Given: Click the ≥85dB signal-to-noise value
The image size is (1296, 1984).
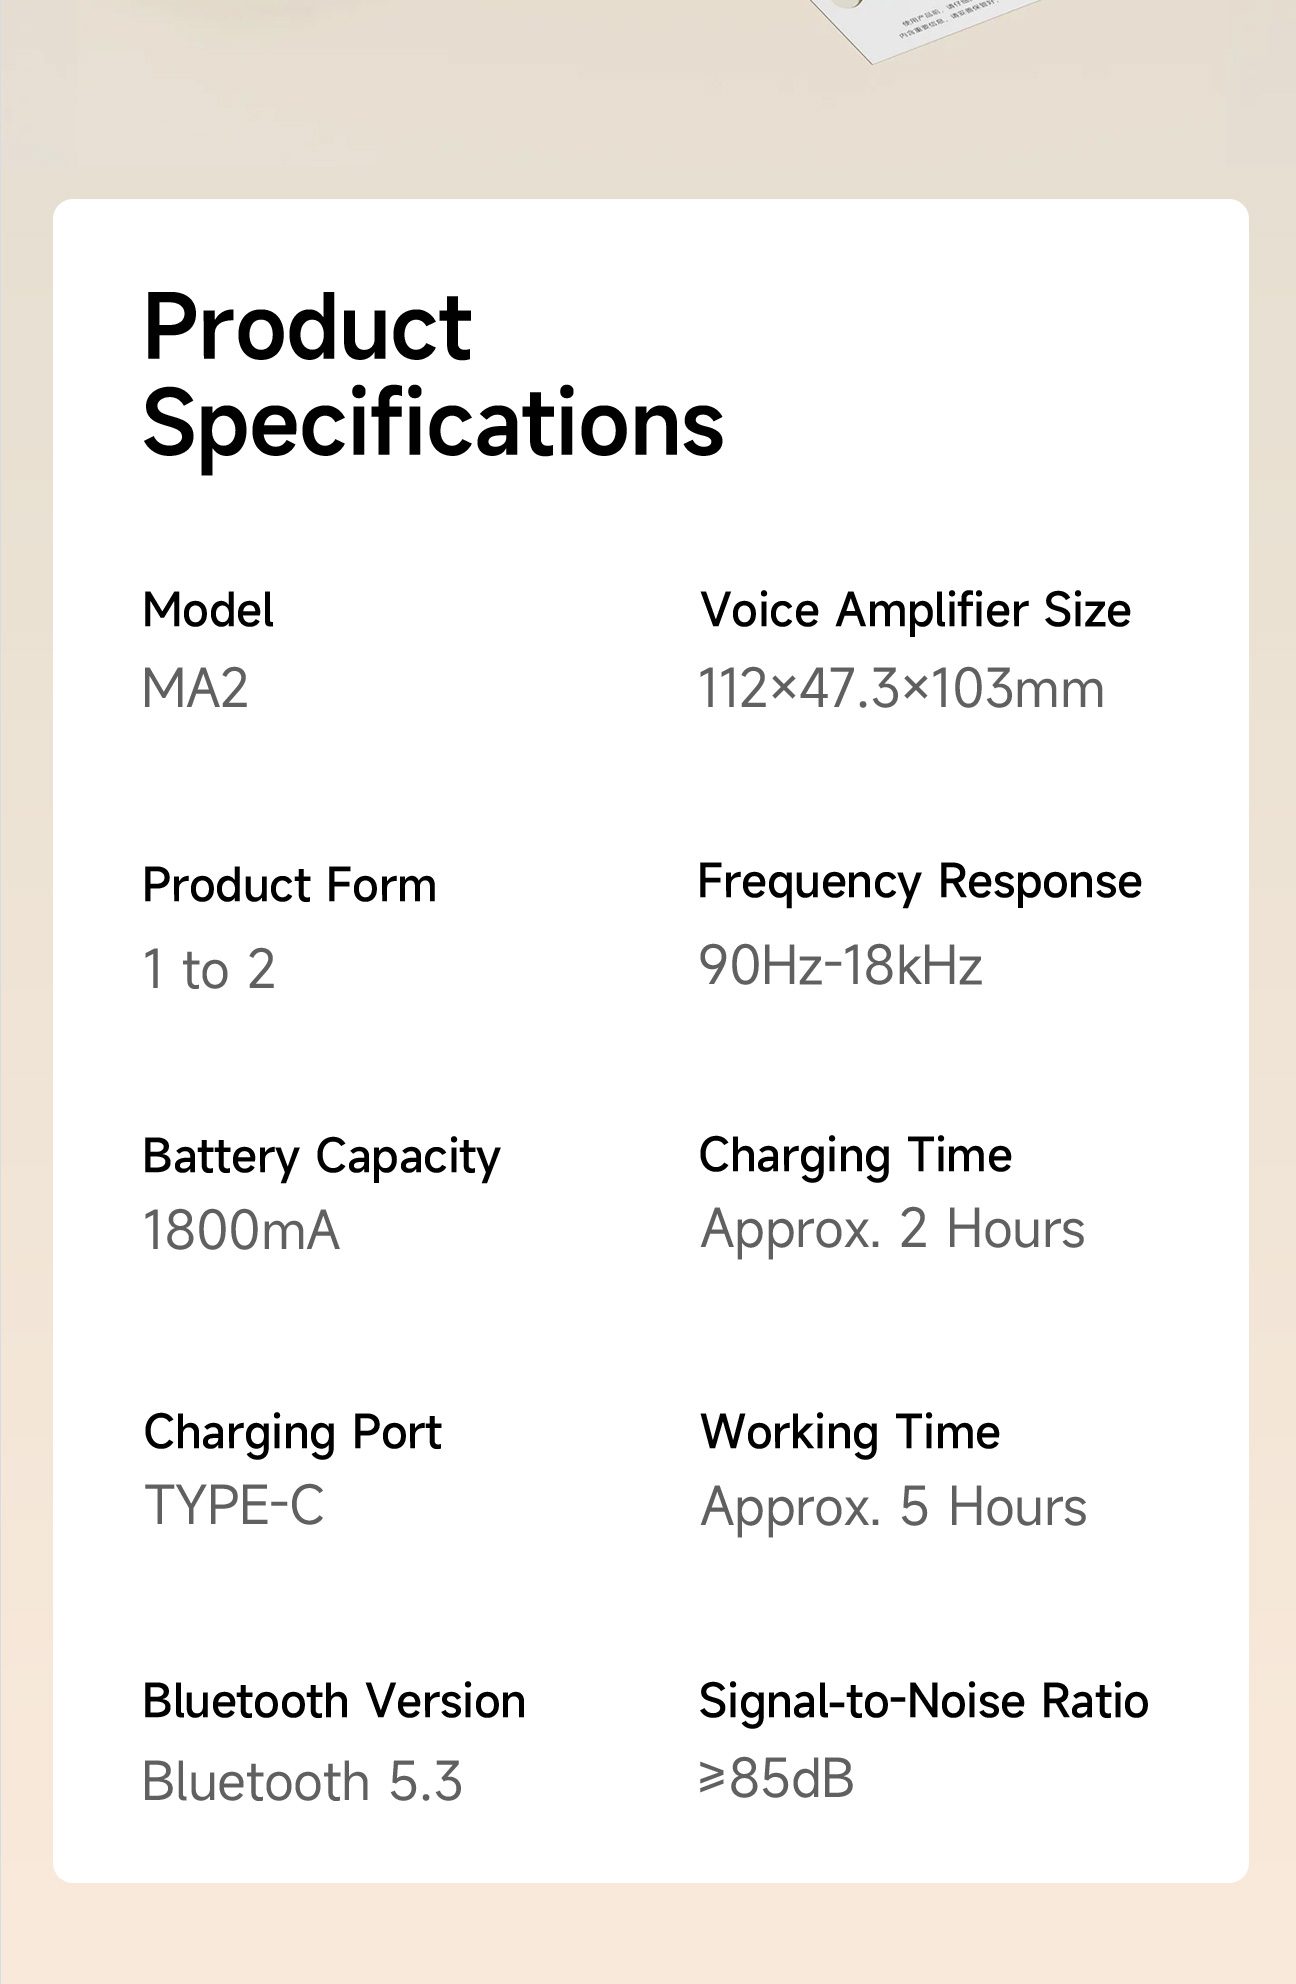Looking at the screenshot, I should pyautogui.click(x=777, y=1778).
